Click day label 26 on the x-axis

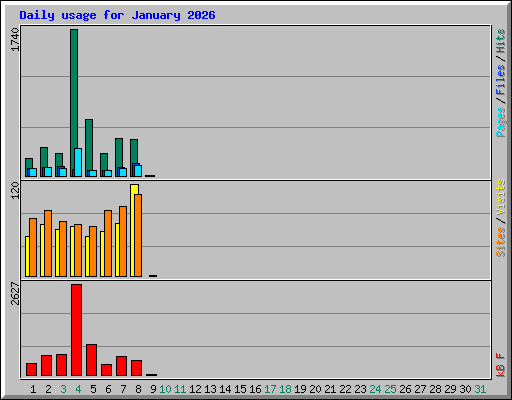(x=405, y=389)
